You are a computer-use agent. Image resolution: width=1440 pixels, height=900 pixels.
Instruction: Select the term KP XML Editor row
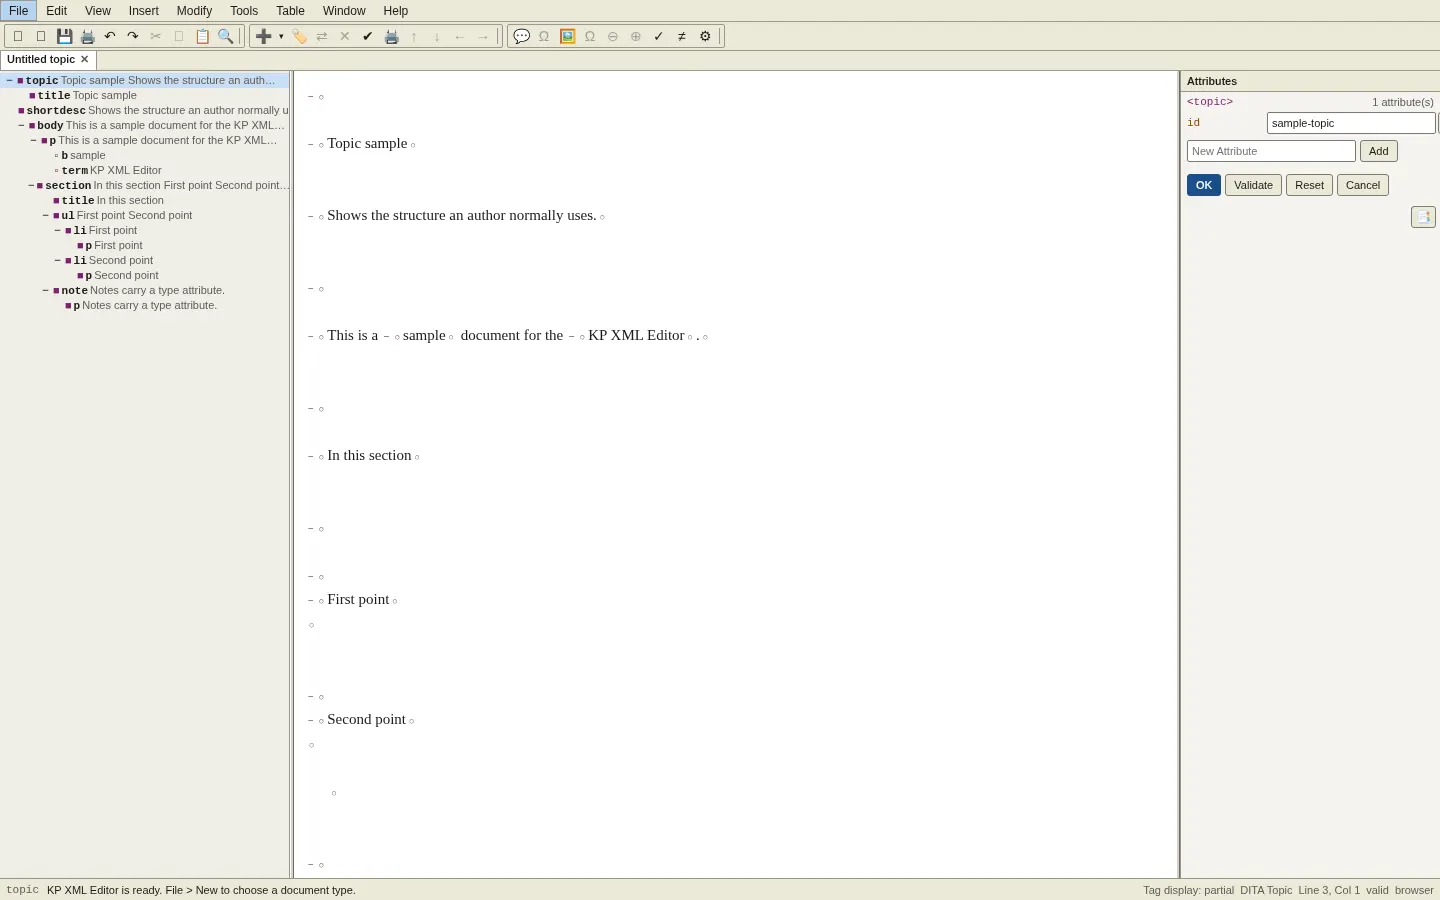[145, 170]
